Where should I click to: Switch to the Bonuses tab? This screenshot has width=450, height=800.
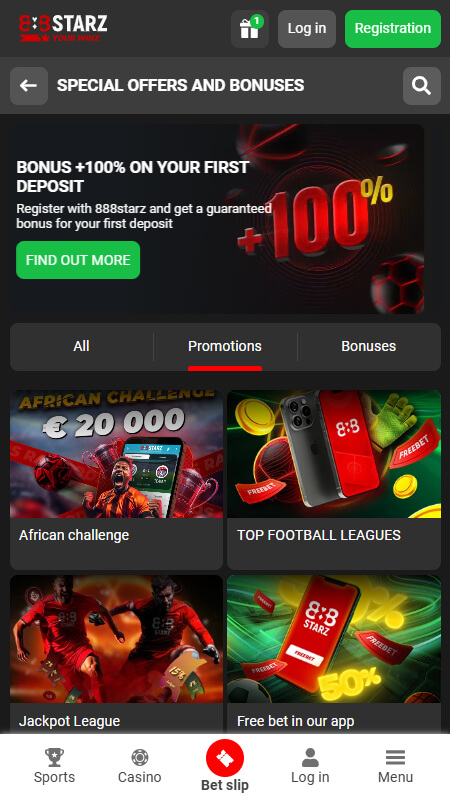click(369, 346)
